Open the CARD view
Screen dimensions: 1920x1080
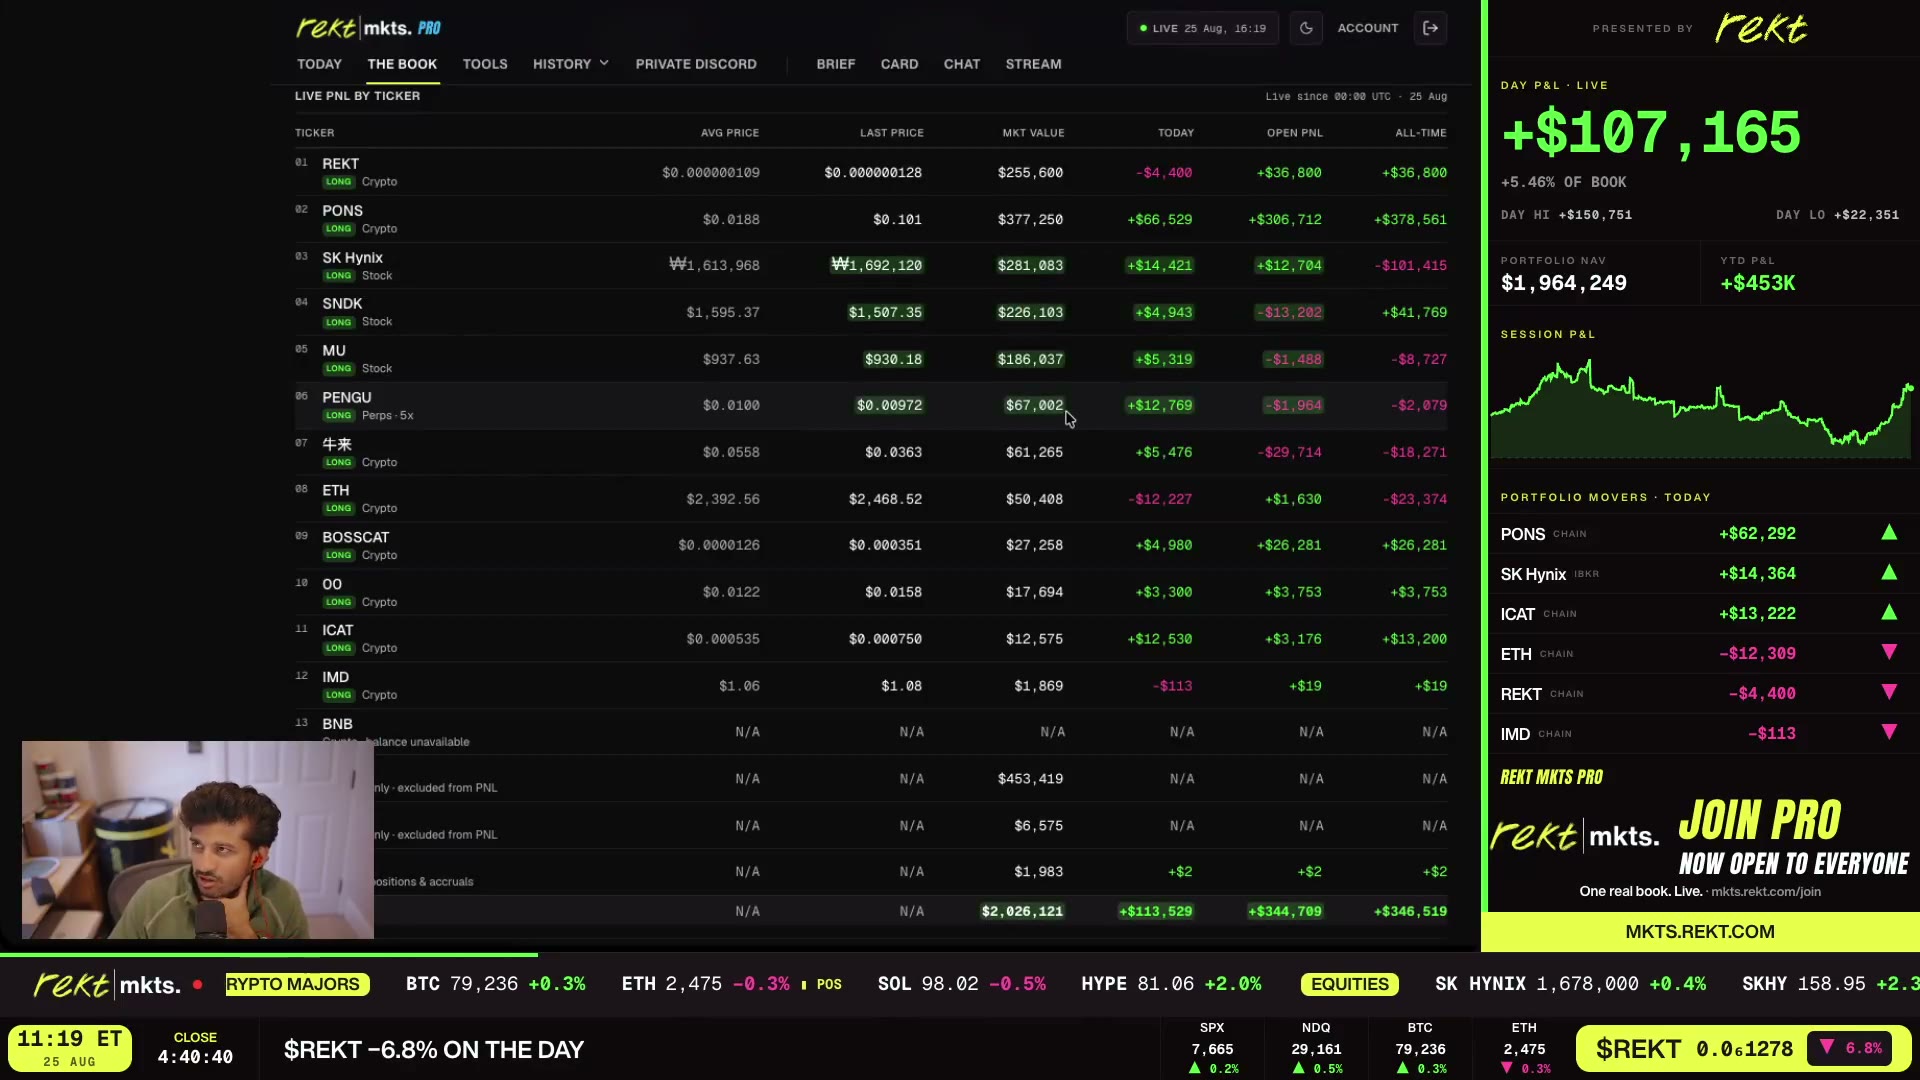(899, 64)
